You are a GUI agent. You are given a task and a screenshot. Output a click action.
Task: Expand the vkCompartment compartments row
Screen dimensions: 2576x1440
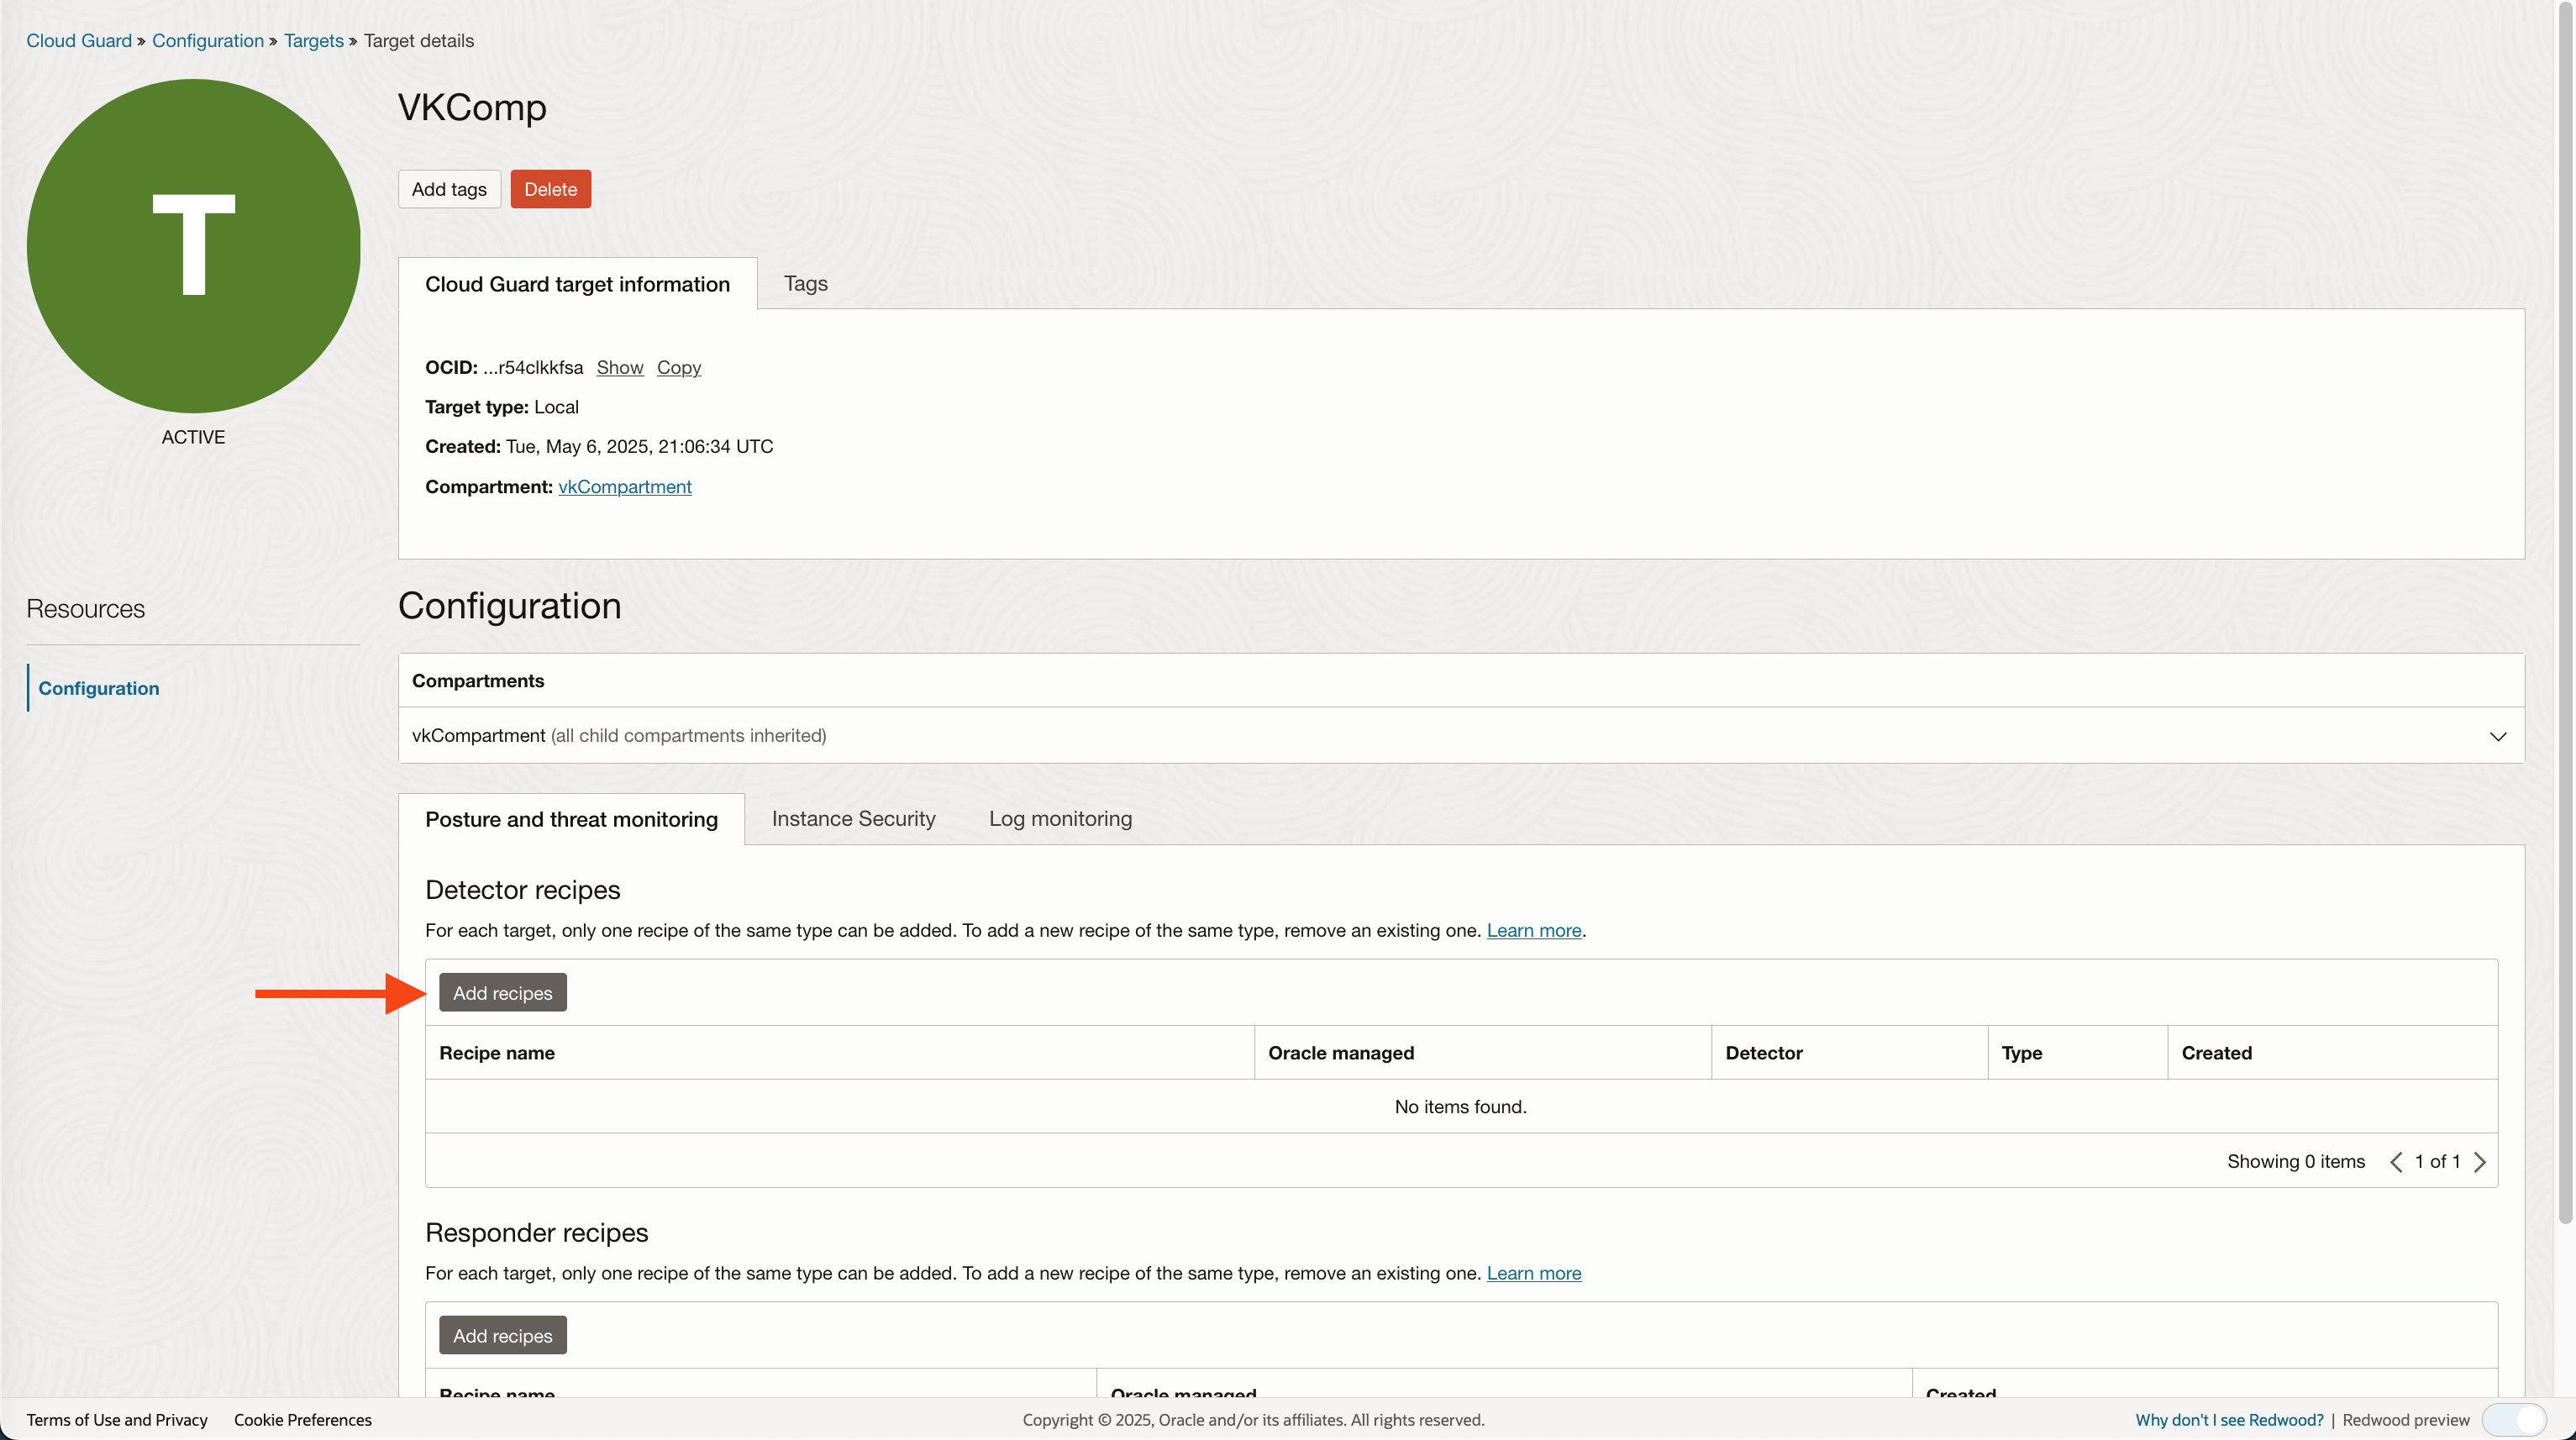(x=2497, y=736)
